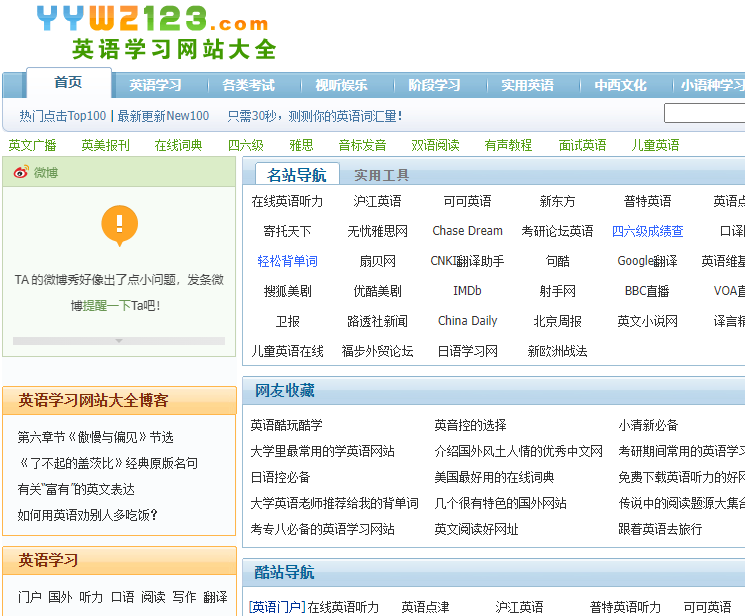
Task: Open 沪江英语 in 名站导航
Action: [377, 201]
